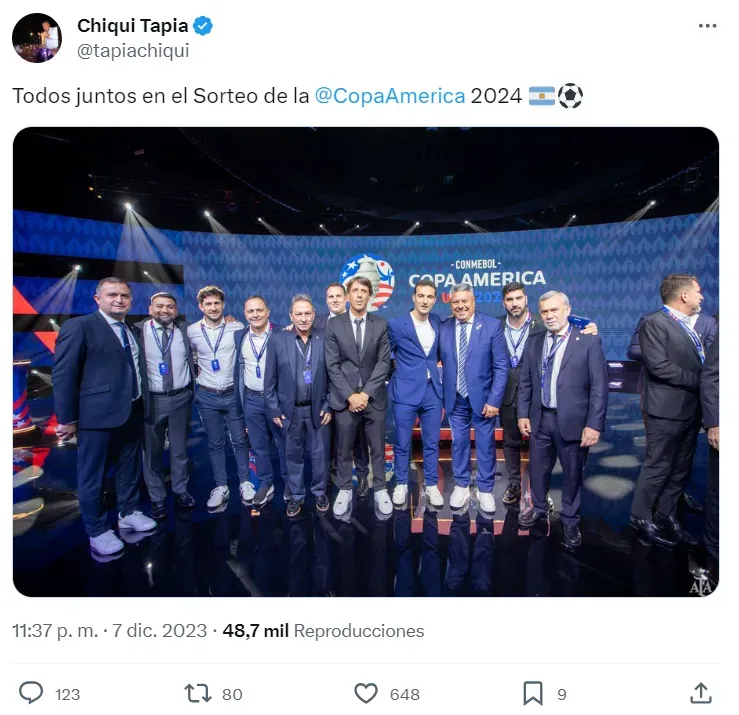Like the tweet with the heart icon
This screenshot has width=739, height=715.
pos(366,693)
